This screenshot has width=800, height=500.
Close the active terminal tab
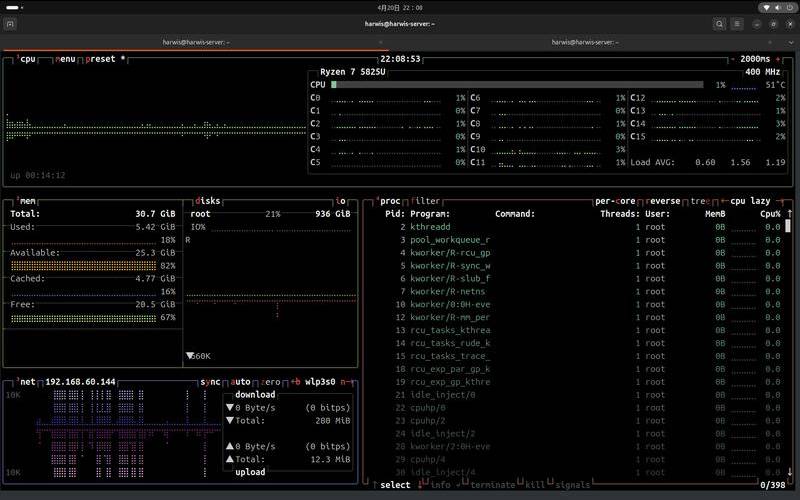(381, 42)
